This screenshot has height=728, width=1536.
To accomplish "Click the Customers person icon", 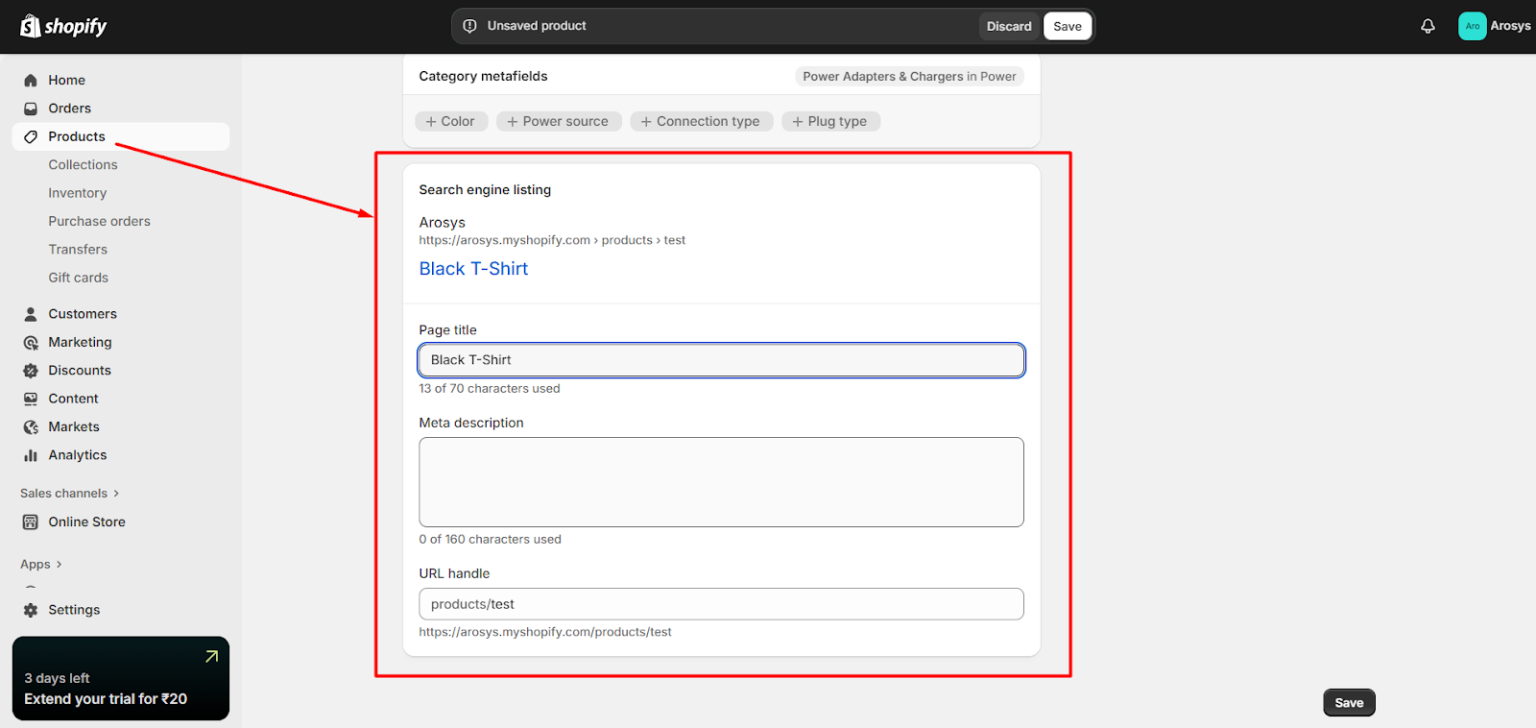I will click(x=30, y=314).
